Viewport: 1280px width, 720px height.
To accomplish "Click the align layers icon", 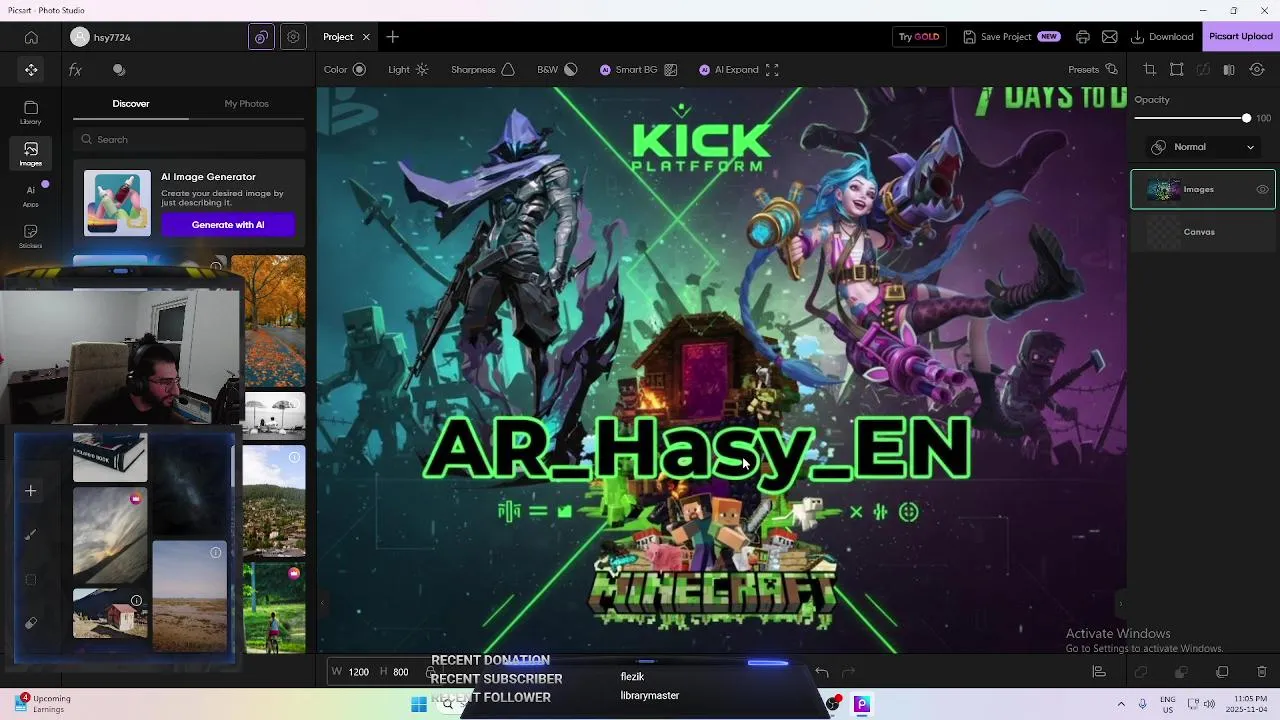I will click(x=1099, y=672).
